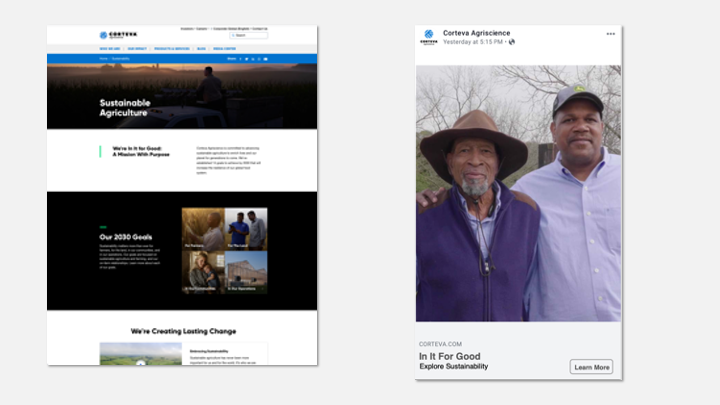Image resolution: width=720 pixels, height=405 pixels.
Task: Play the video on the landscape thumbnail
Action: (x=141, y=363)
